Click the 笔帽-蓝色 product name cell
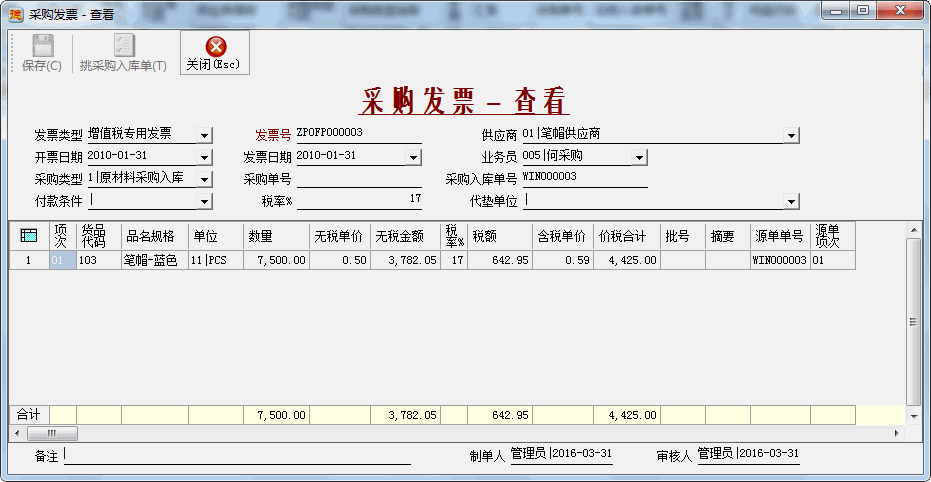The height and width of the screenshot is (482, 931). [155, 260]
